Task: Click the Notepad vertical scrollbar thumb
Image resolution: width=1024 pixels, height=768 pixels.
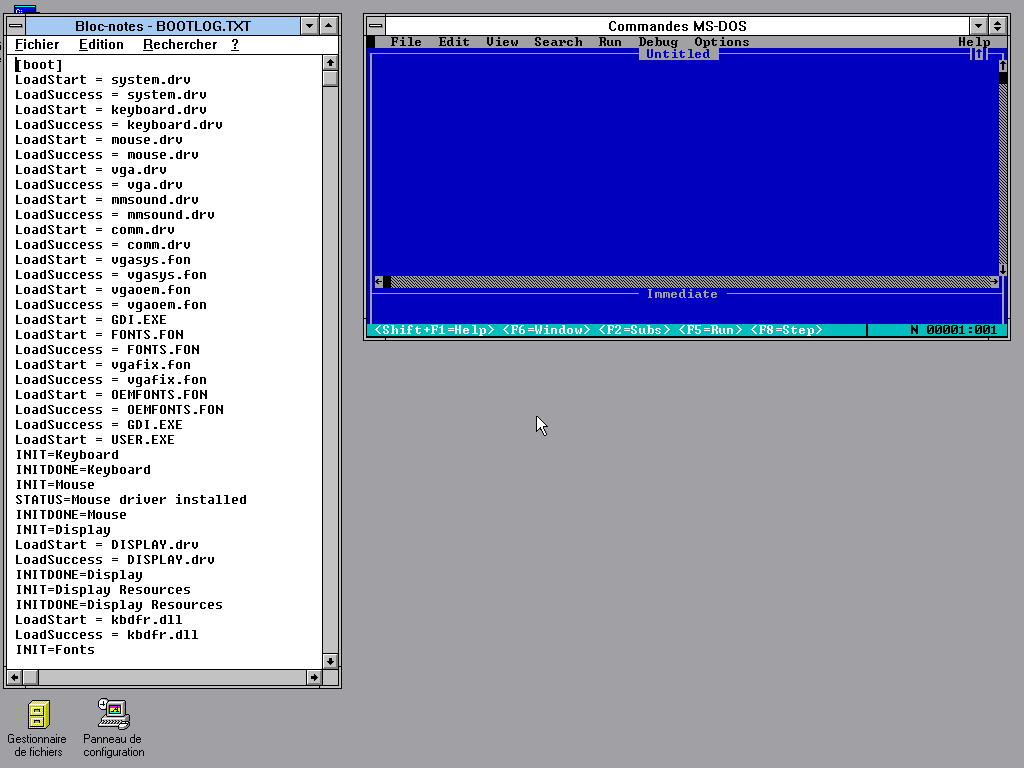Action: (330, 79)
